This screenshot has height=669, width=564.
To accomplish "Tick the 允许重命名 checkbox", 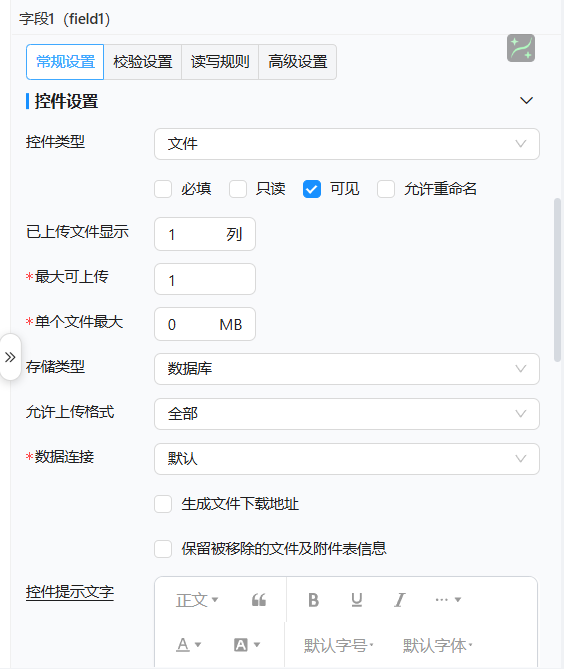I will tap(386, 189).
